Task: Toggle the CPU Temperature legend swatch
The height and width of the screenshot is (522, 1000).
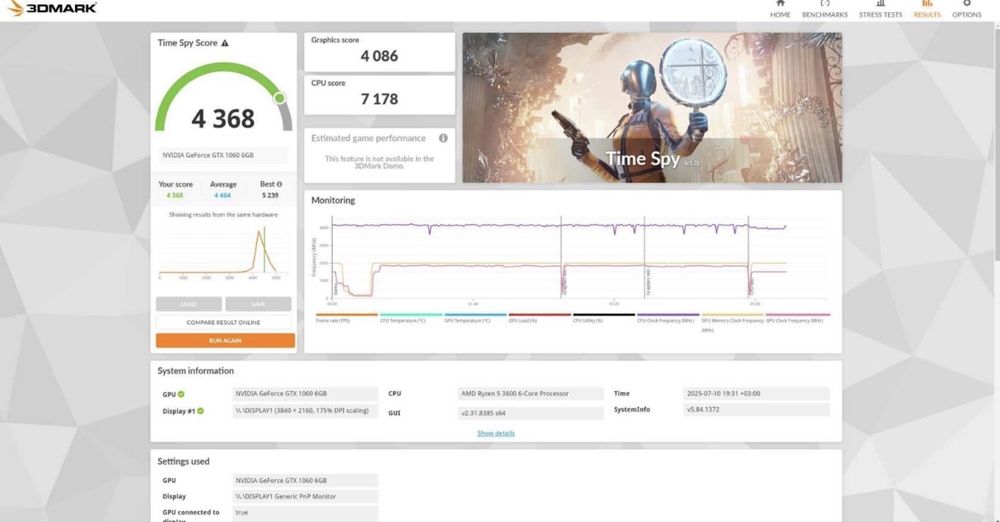Action: (x=411, y=315)
